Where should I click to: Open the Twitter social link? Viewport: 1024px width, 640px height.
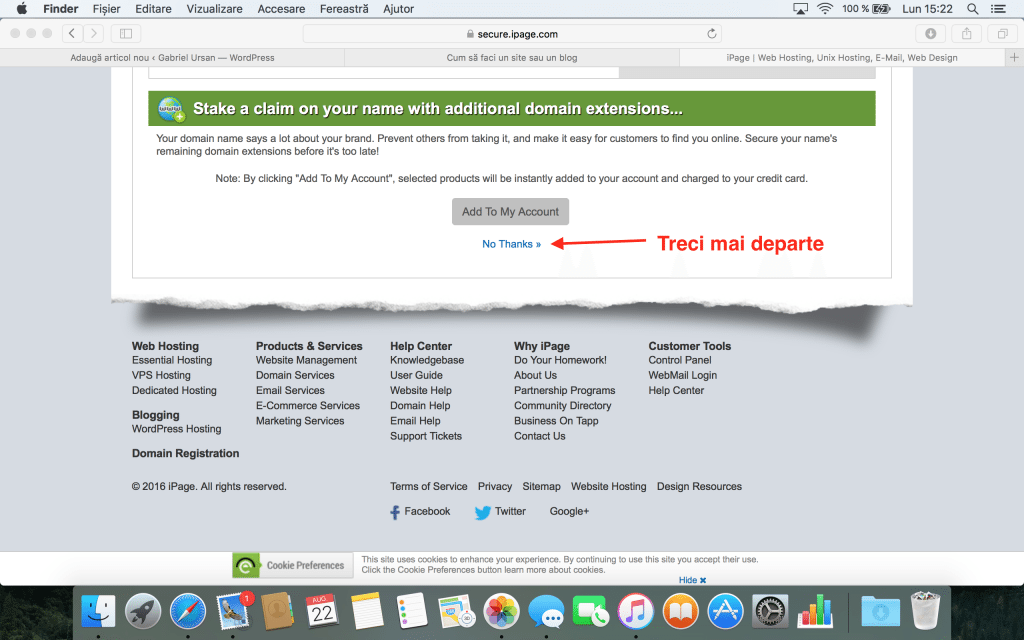click(x=500, y=511)
